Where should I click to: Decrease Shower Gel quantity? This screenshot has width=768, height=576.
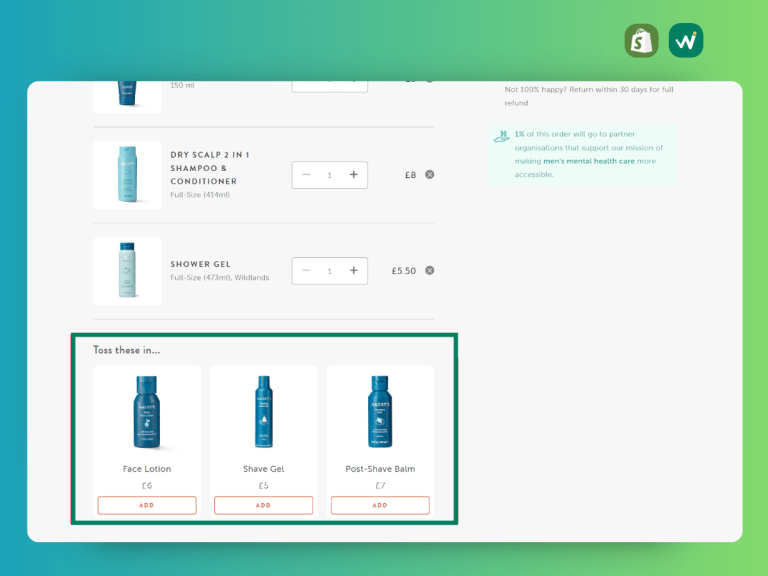[x=306, y=271]
